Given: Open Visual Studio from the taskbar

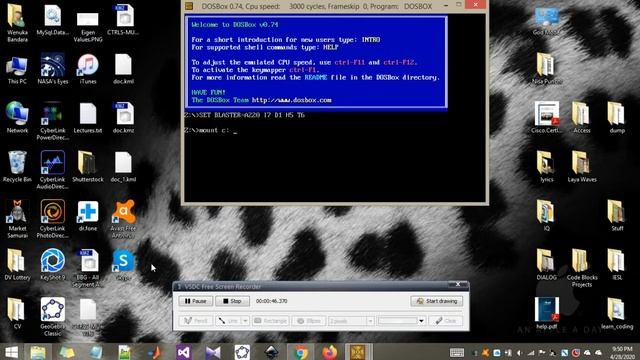Looking at the screenshot, I should [x=184, y=352].
